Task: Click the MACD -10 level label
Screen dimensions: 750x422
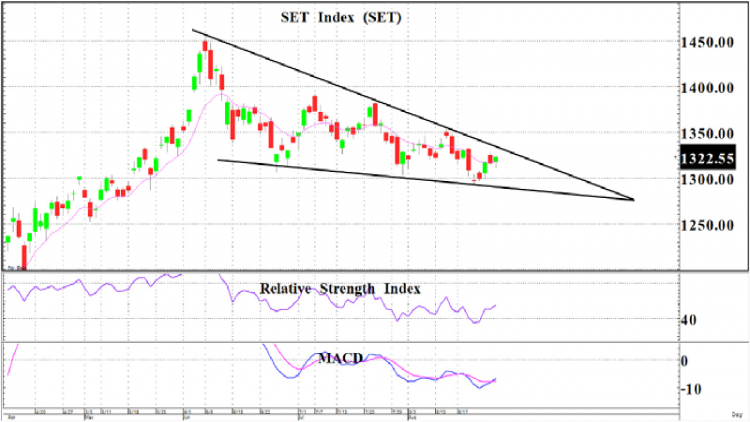Action: 690,389
